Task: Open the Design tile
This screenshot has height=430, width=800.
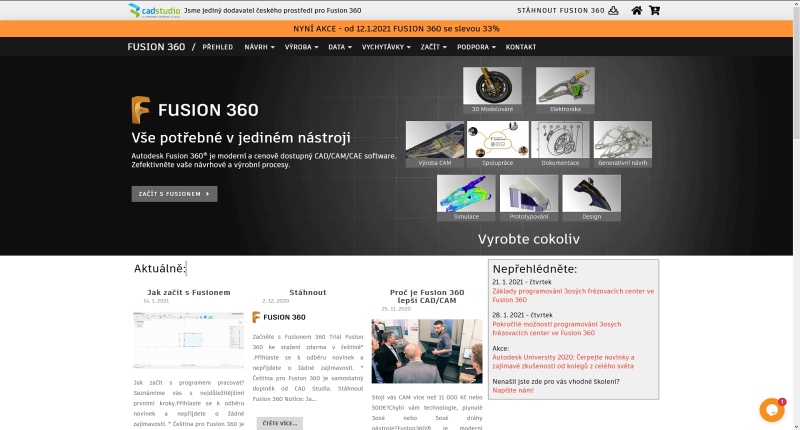Action: click(592, 198)
